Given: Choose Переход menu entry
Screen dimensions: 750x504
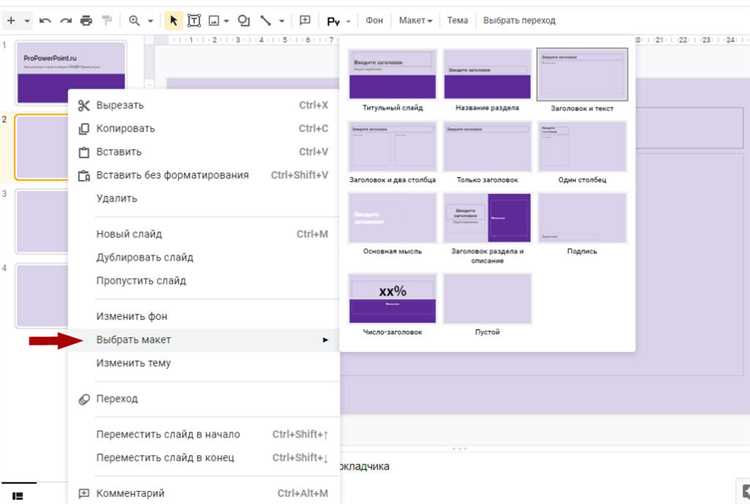Looking at the screenshot, I should [x=204, y=399].
